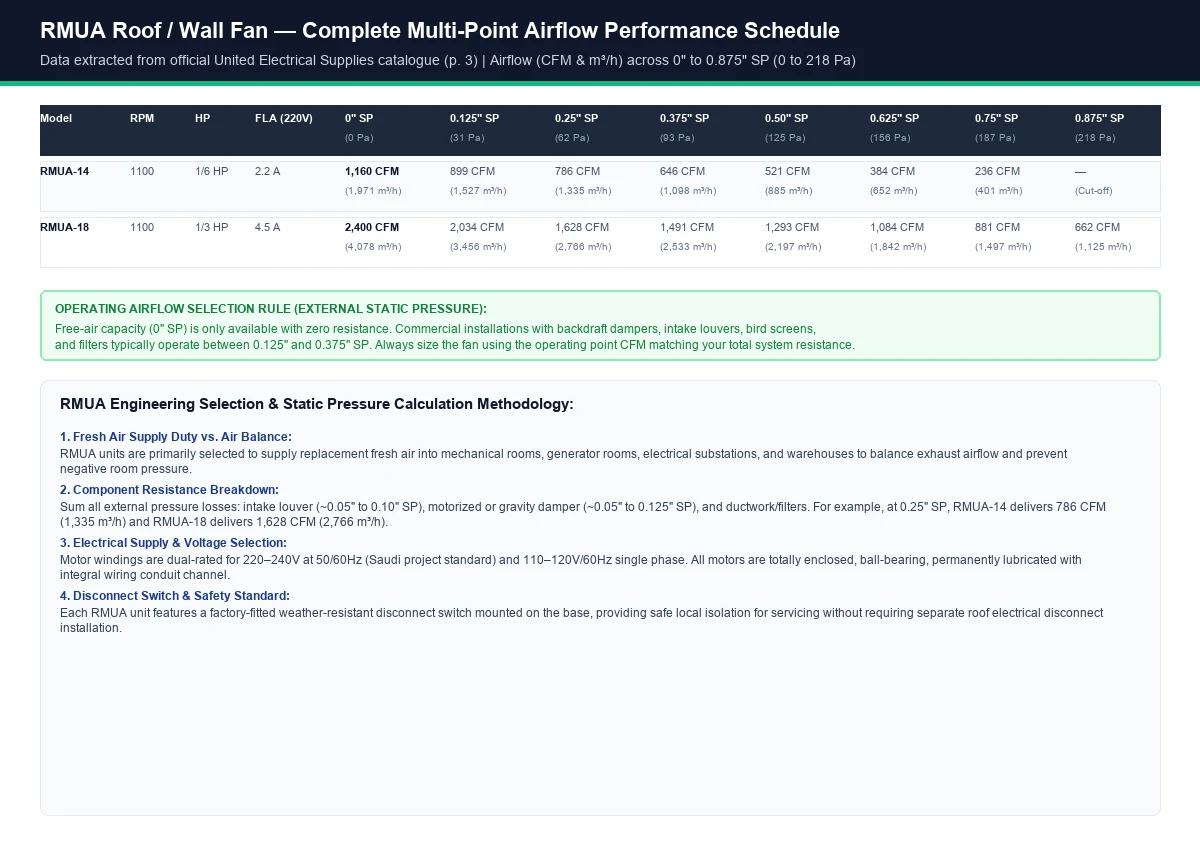Click the 0.25" SP column header
Screen dimensions: 1200x850
coord(576,118)
